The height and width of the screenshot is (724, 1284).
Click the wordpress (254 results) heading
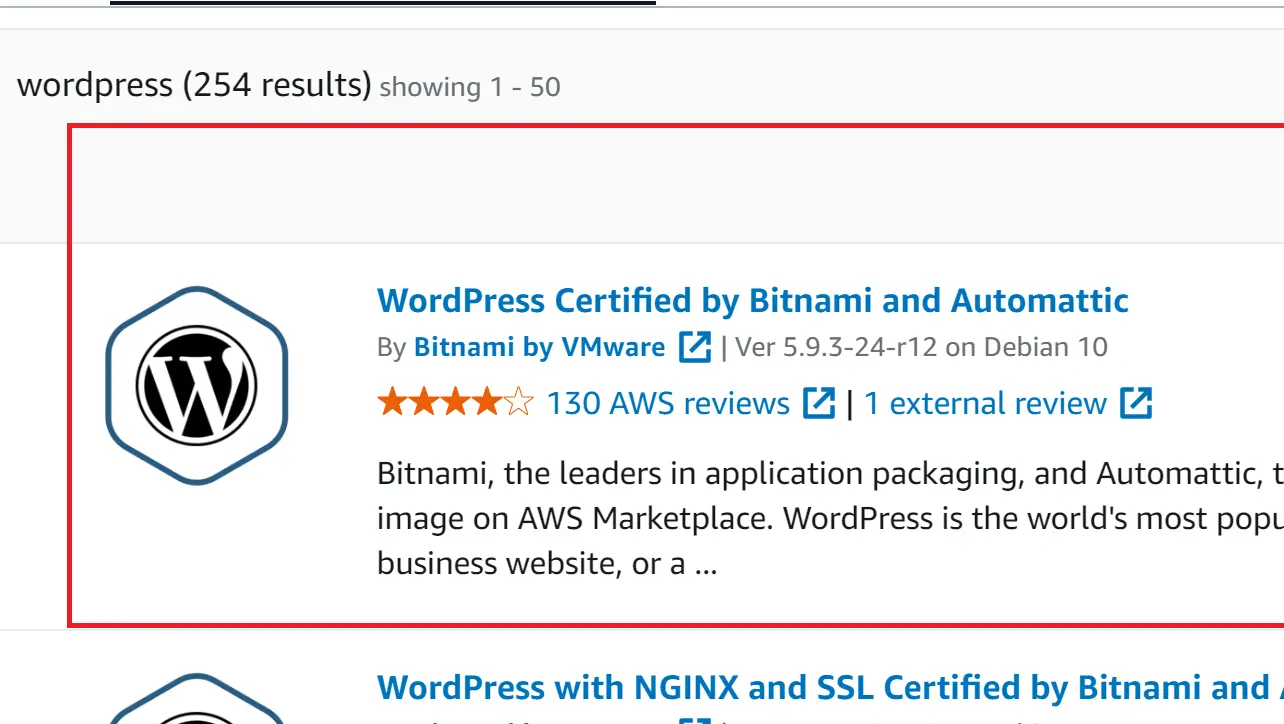(194, 85)
